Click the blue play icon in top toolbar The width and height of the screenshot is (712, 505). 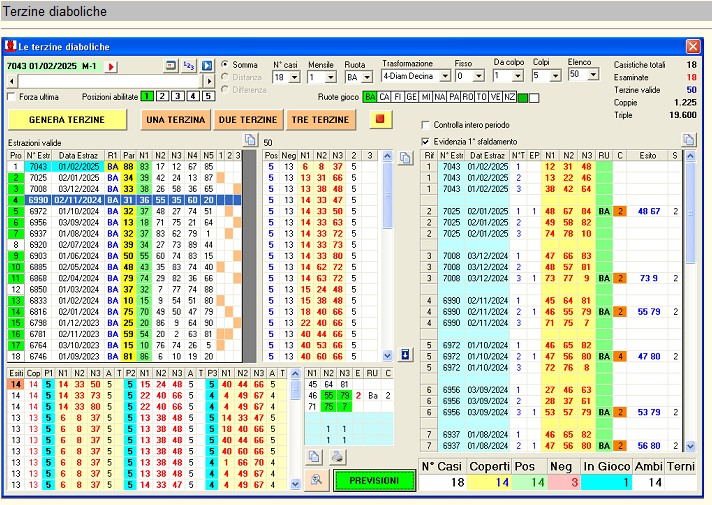click(x=207, y=66)
